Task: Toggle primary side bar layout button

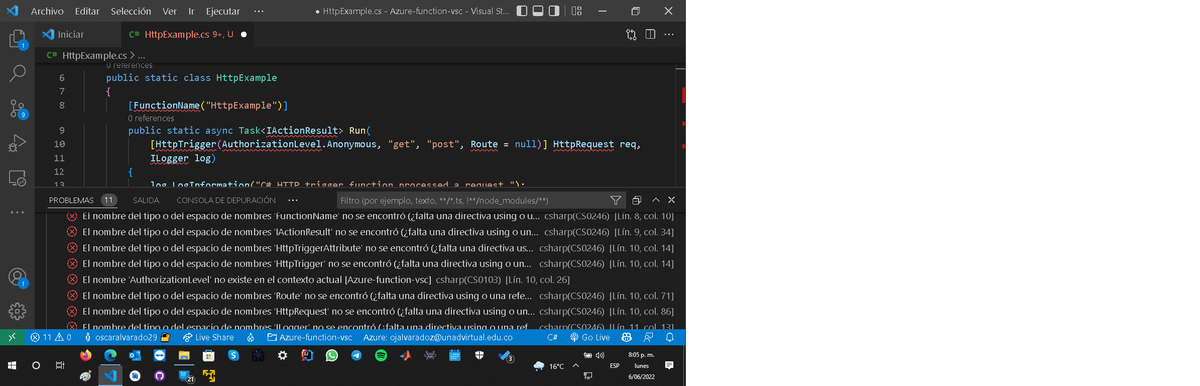Action: click(x=522, y=11)
